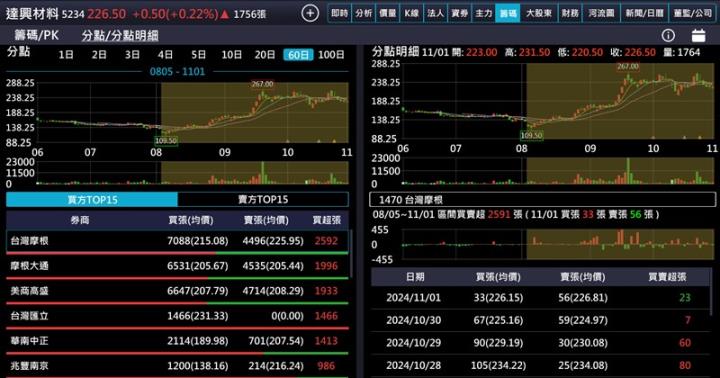Open the 大股東 tab
720x378 pixels.
coord(539,13)
